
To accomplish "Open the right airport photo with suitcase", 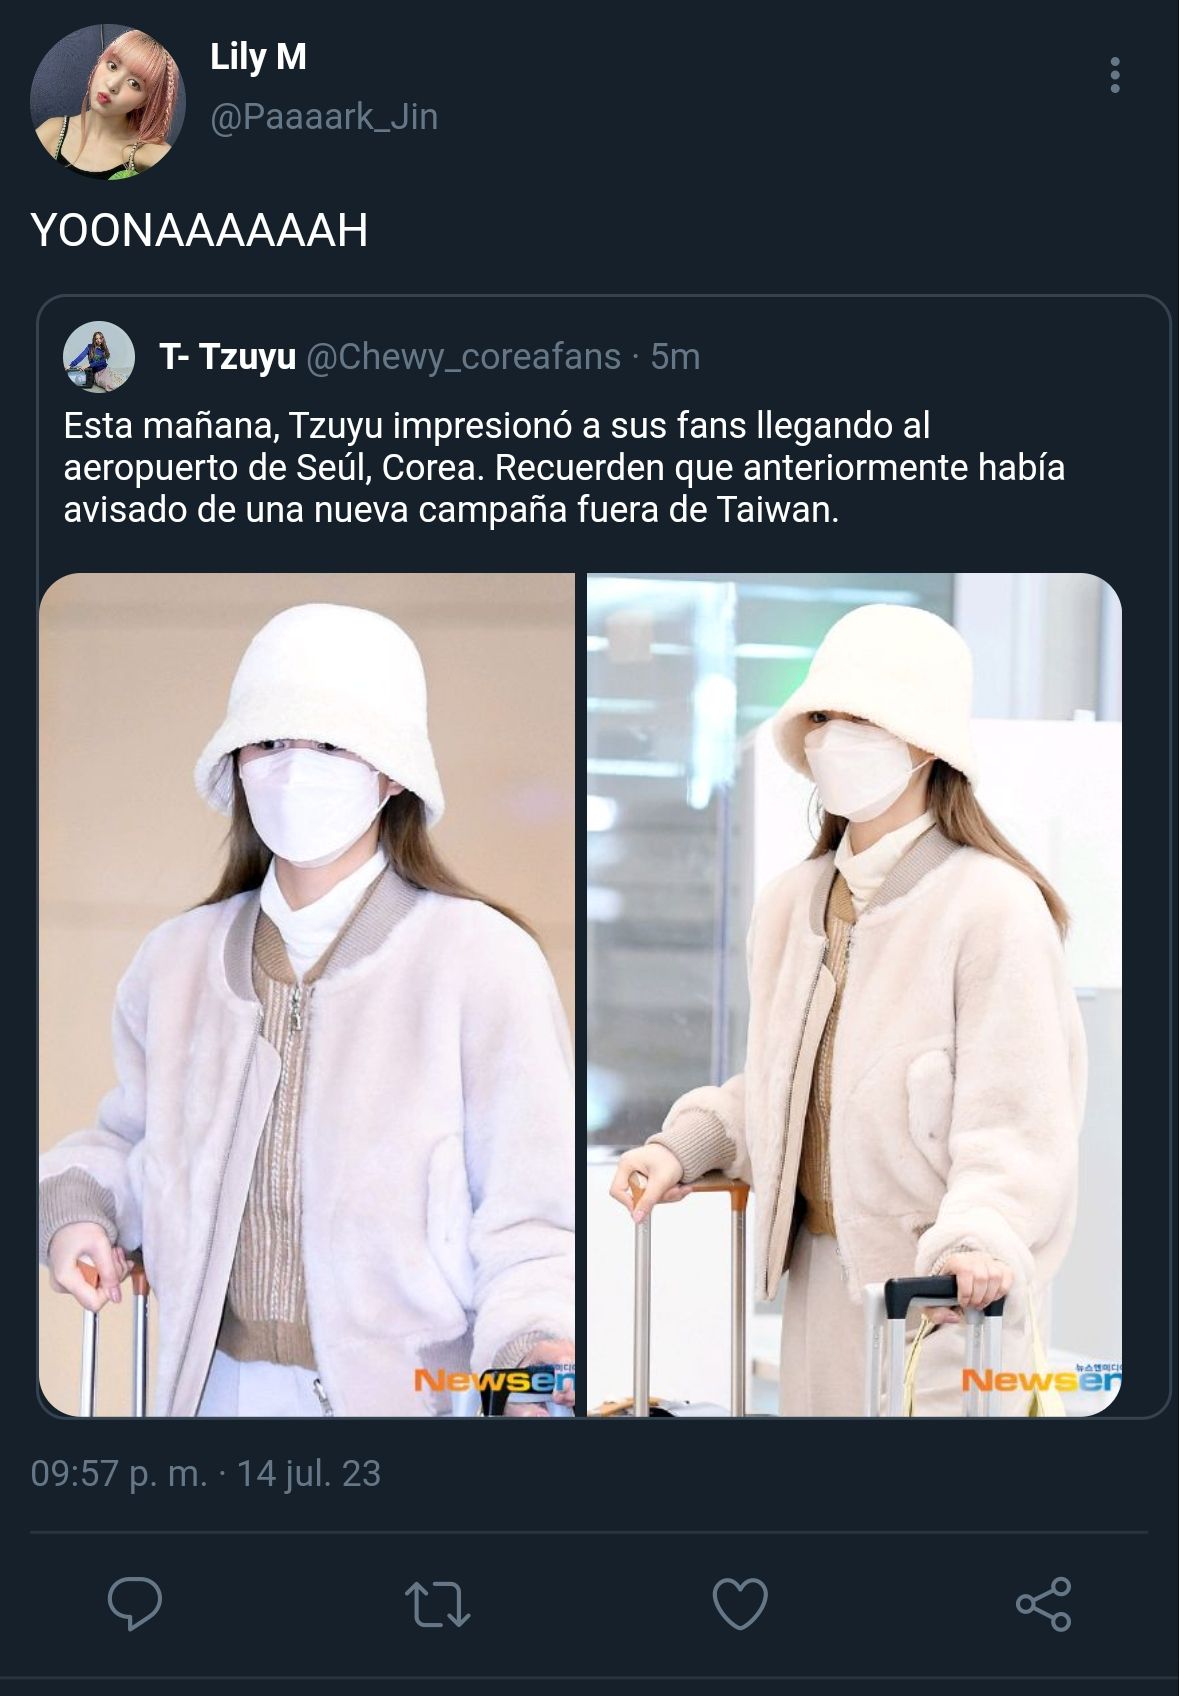I will (x=854, y=994).
